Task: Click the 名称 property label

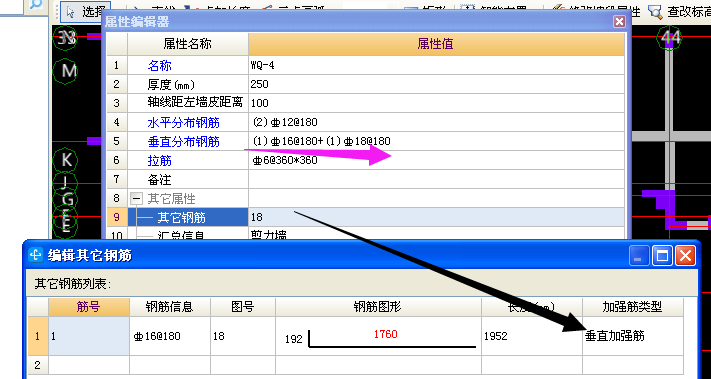Action: [160, 65]
